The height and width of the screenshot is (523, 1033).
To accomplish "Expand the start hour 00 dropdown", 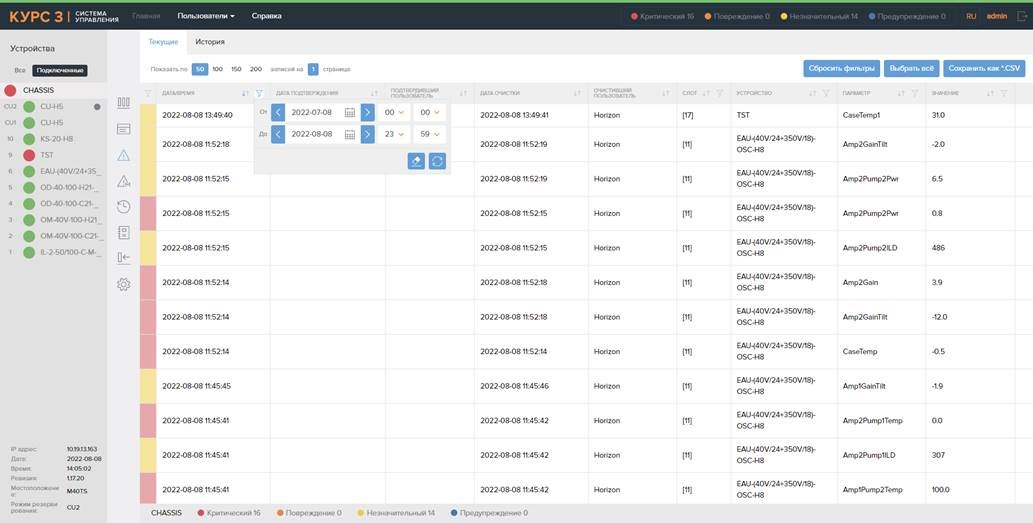I will coord(395,113).
